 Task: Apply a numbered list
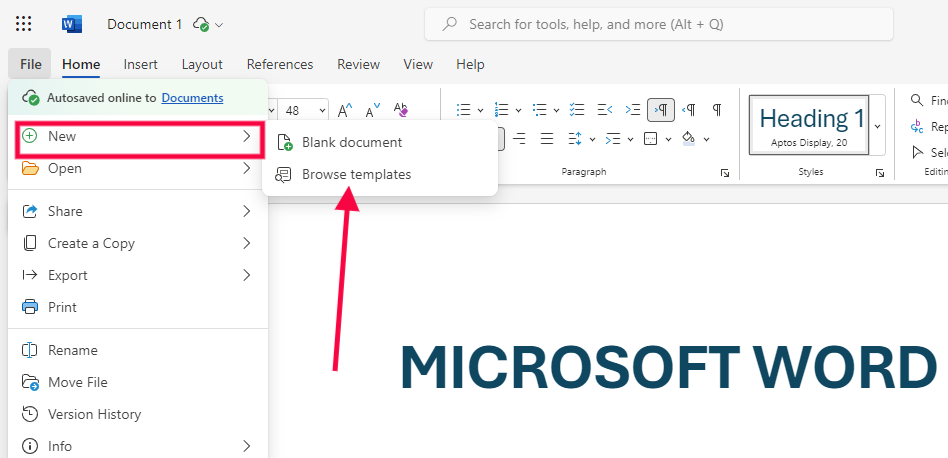click(x=501, y=110)
